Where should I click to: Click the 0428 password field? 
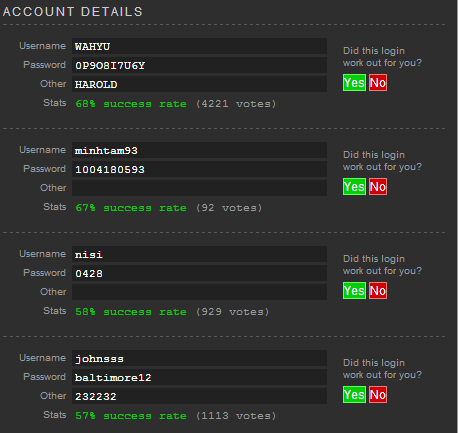[x=199, y=273]
